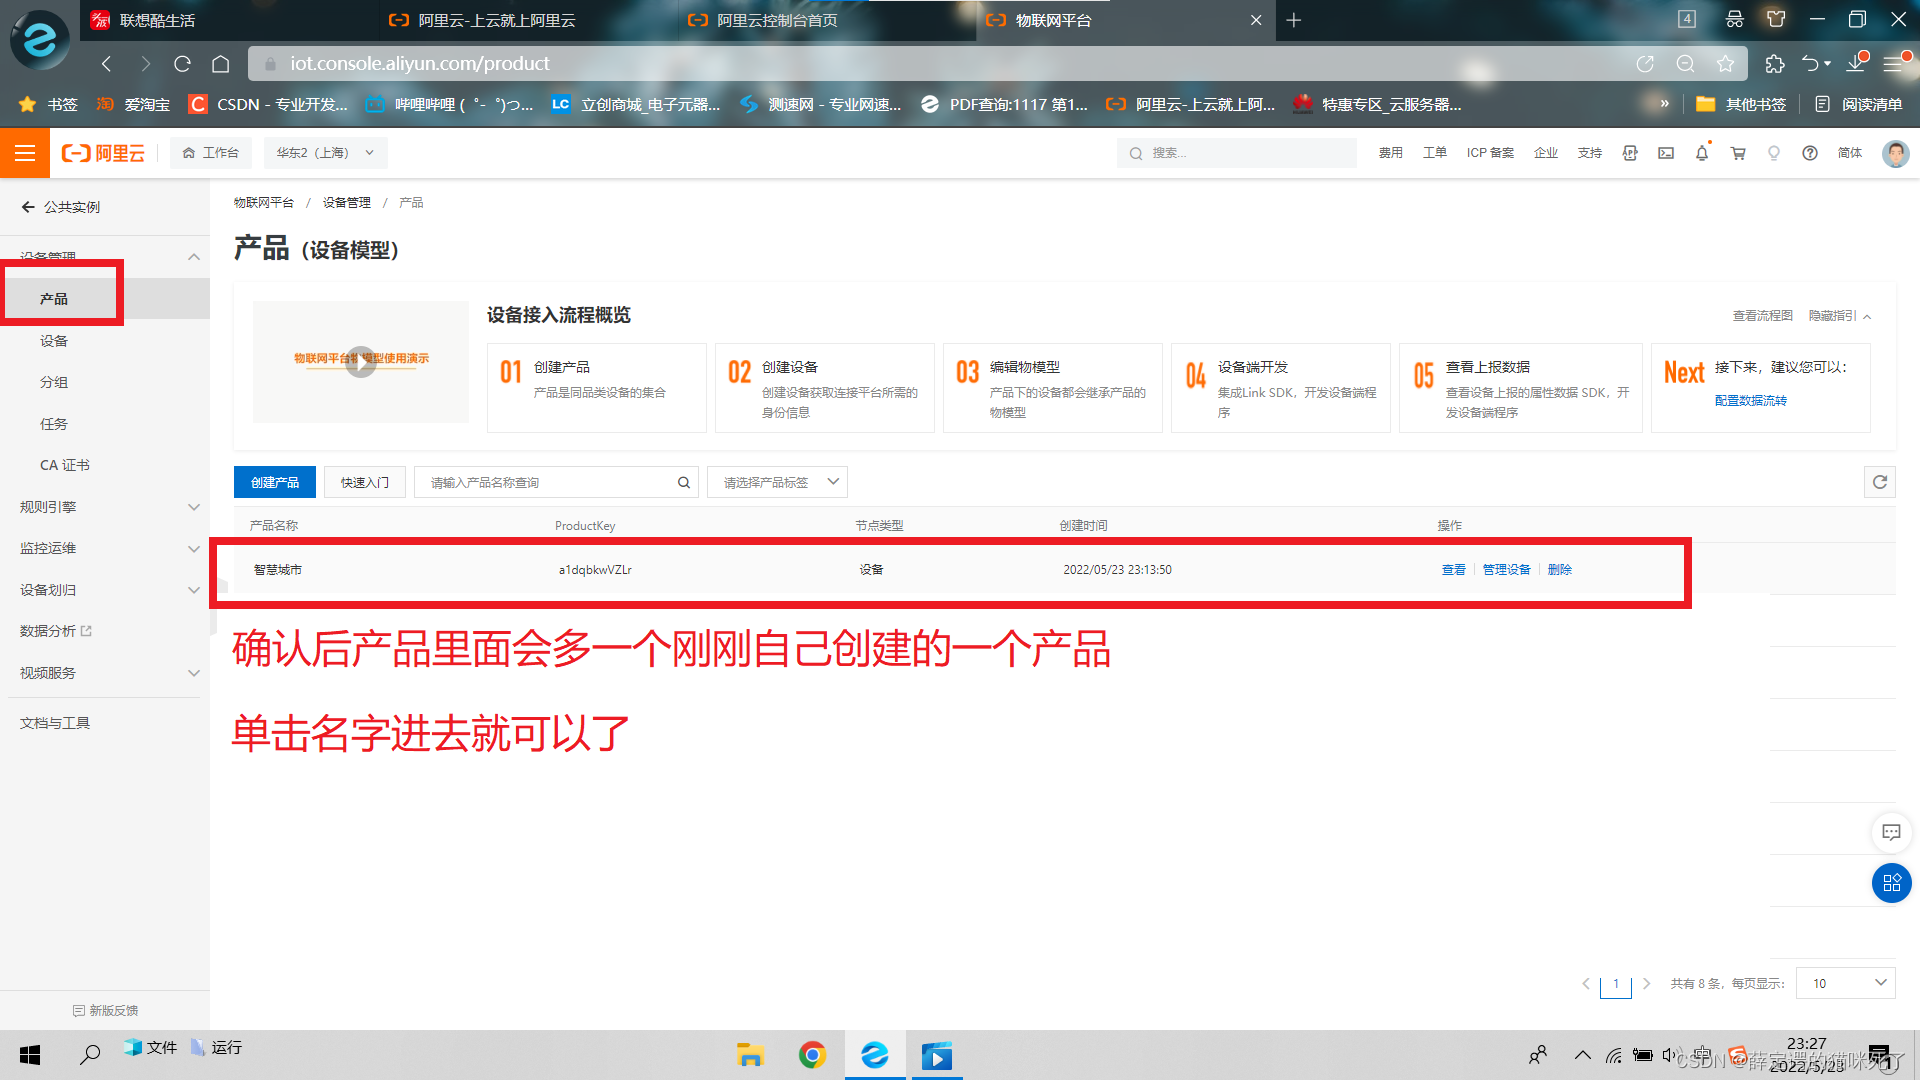Bookmark this page with the star icon
The height and width of the screenshot is (1080, 1920).
pyautogui.click(x=1725, y=64)
